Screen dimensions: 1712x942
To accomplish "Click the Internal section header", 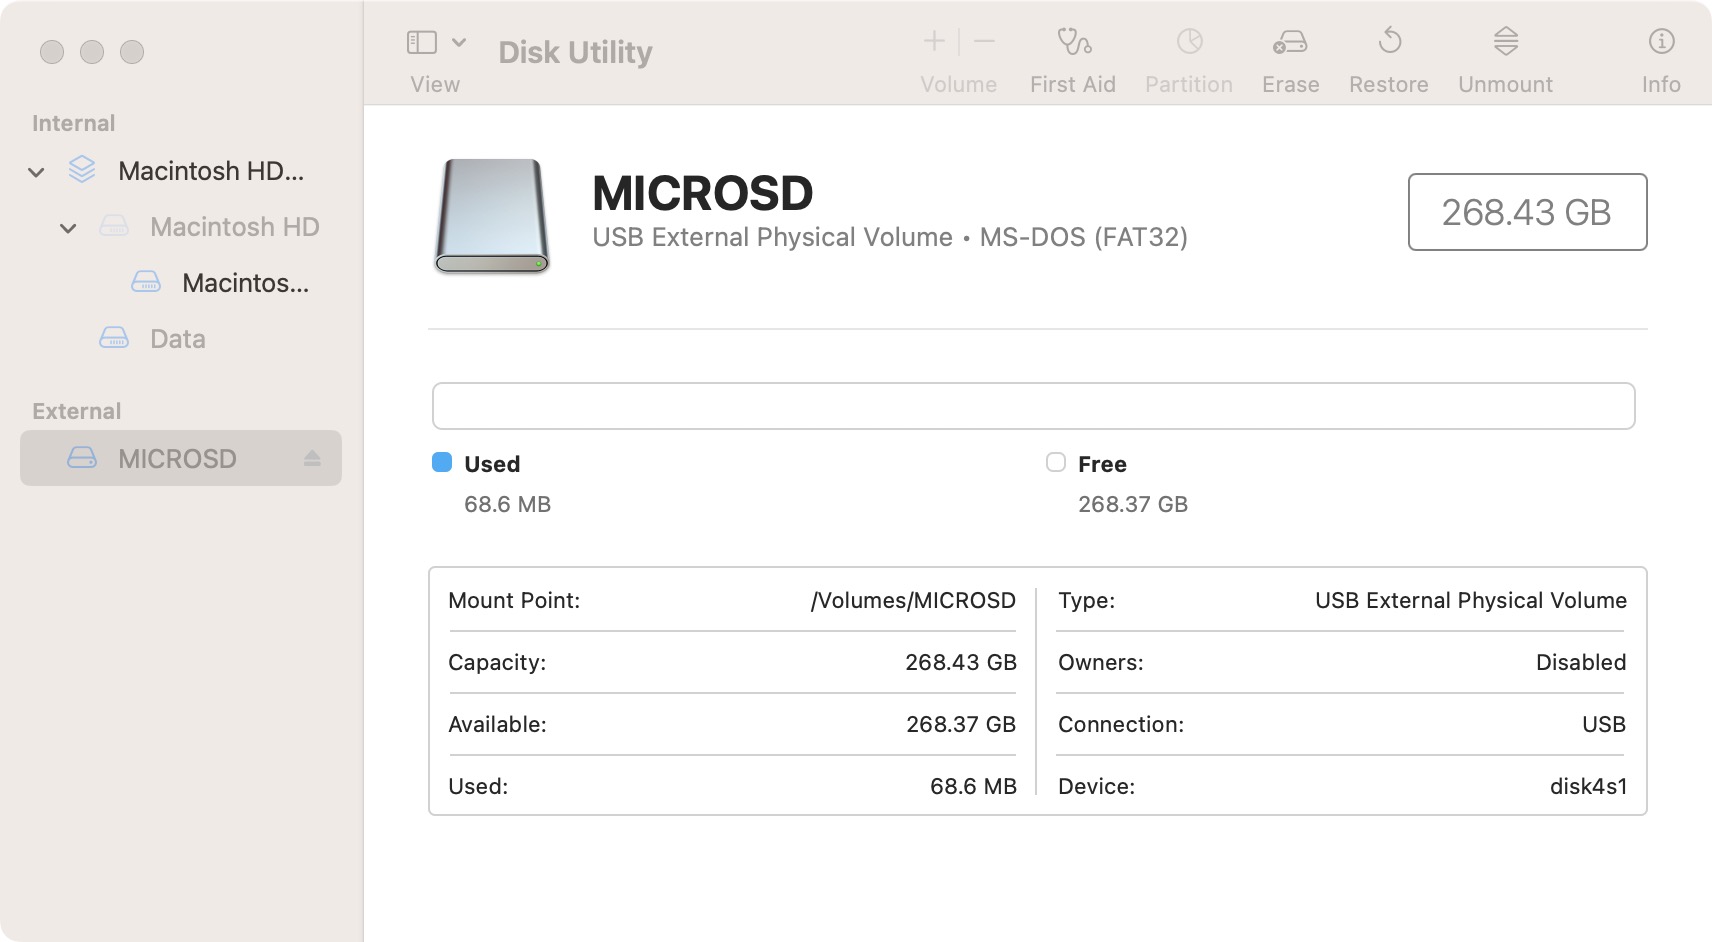I will (x=74, y=123).
